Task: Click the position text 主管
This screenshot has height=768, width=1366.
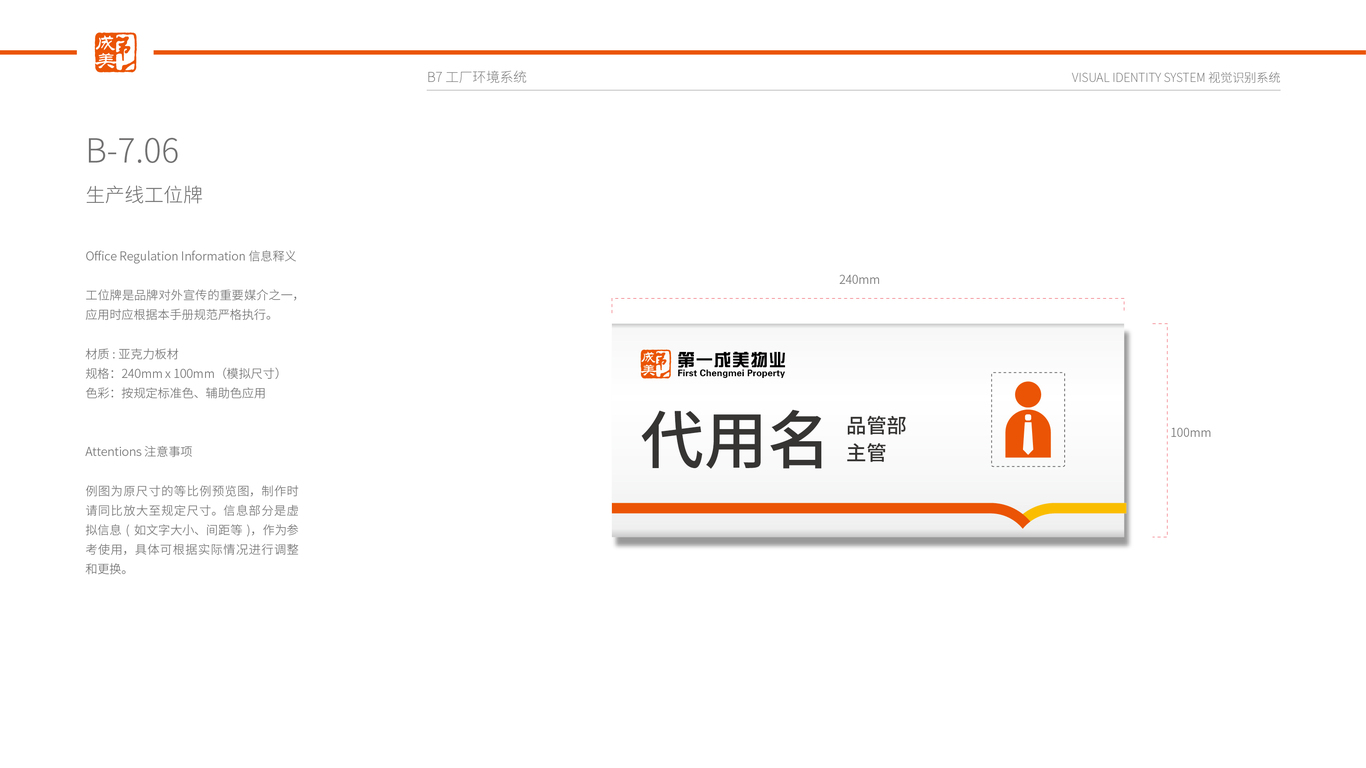Action: [866, 453]
